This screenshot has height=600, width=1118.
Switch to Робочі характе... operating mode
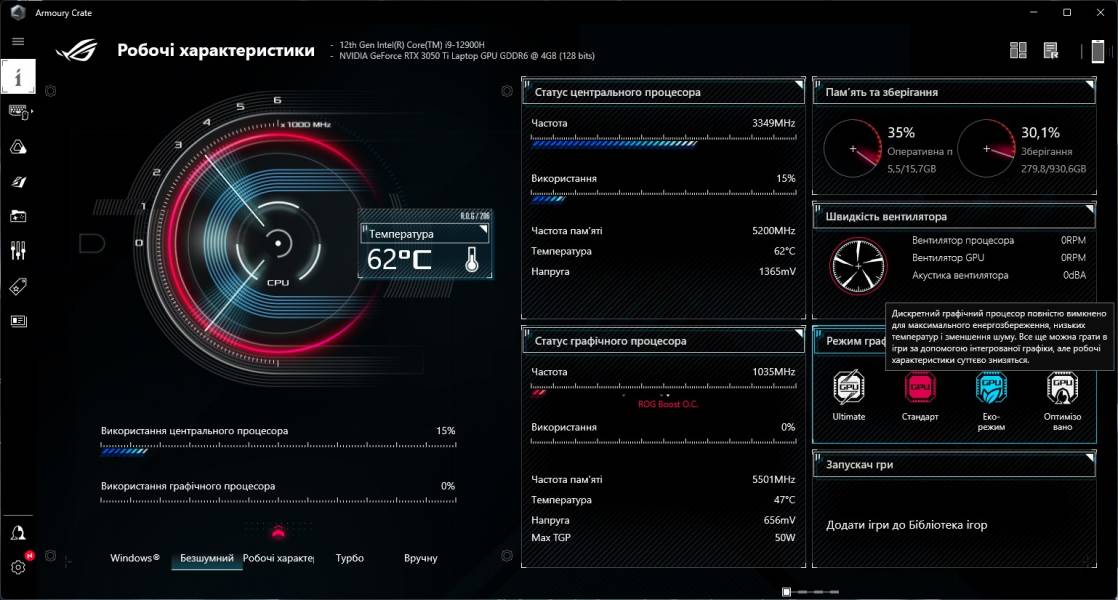pyautogui.click(x=278, y=558)
